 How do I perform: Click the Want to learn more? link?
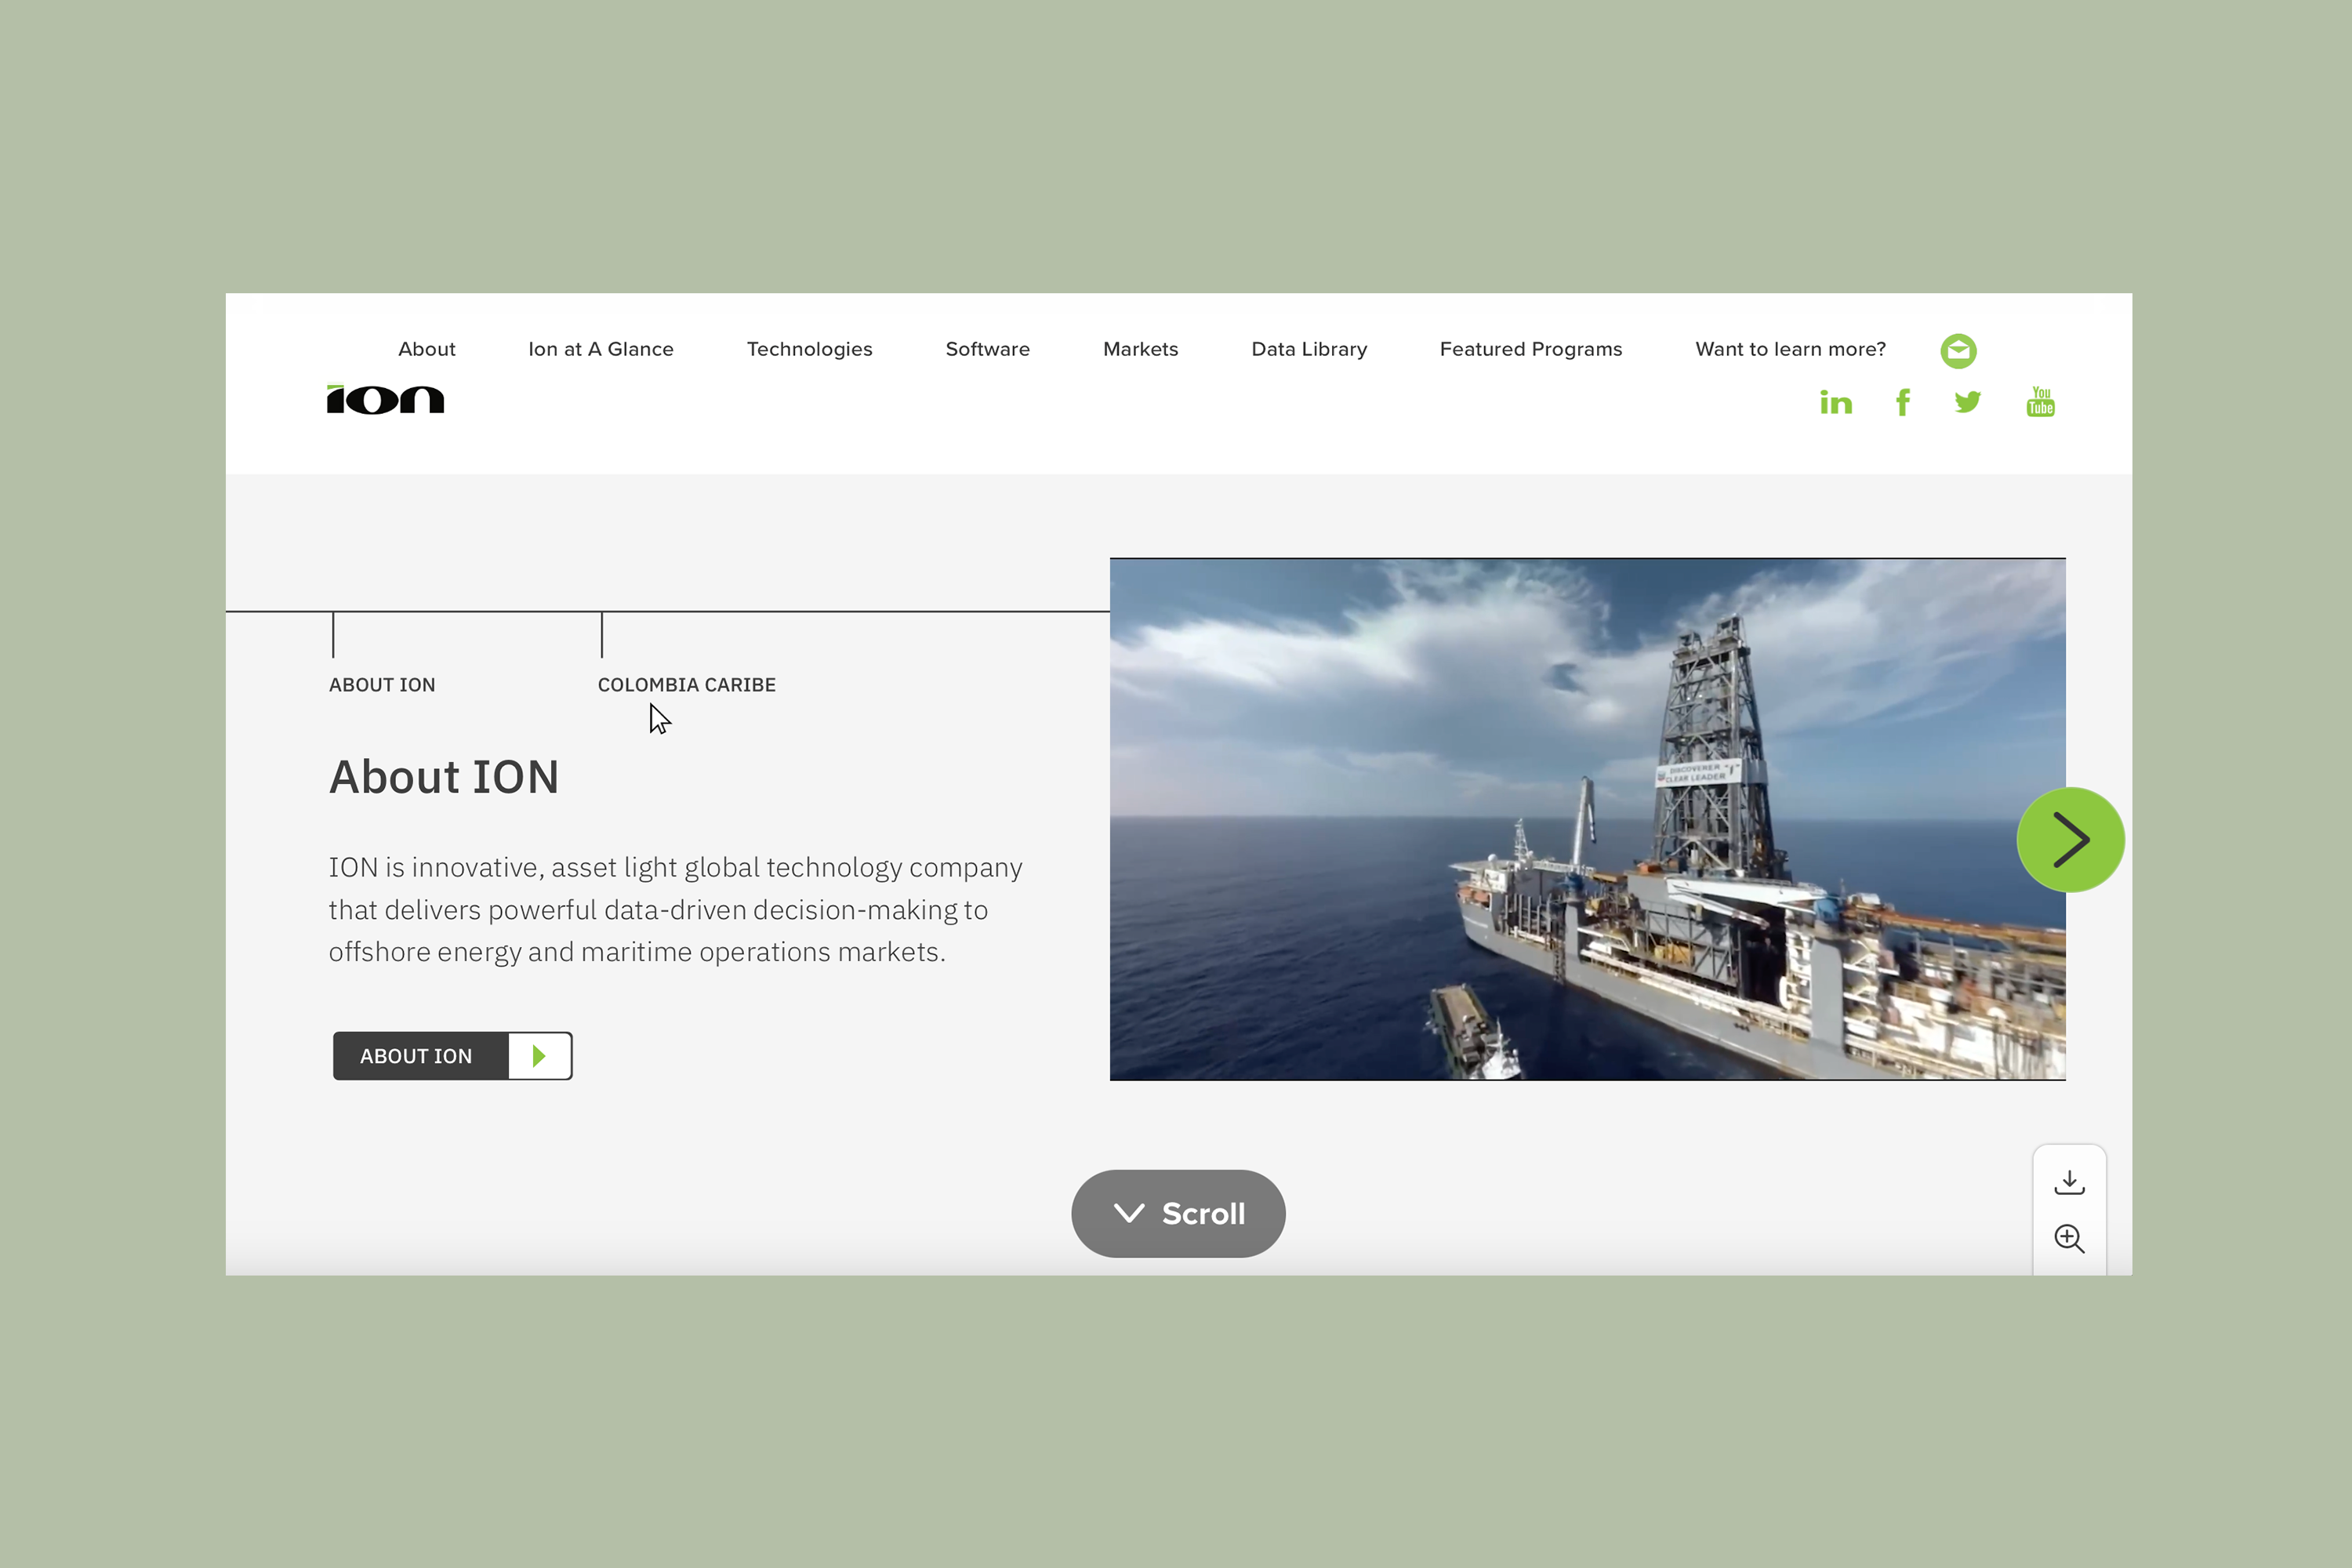point(1791,349)
